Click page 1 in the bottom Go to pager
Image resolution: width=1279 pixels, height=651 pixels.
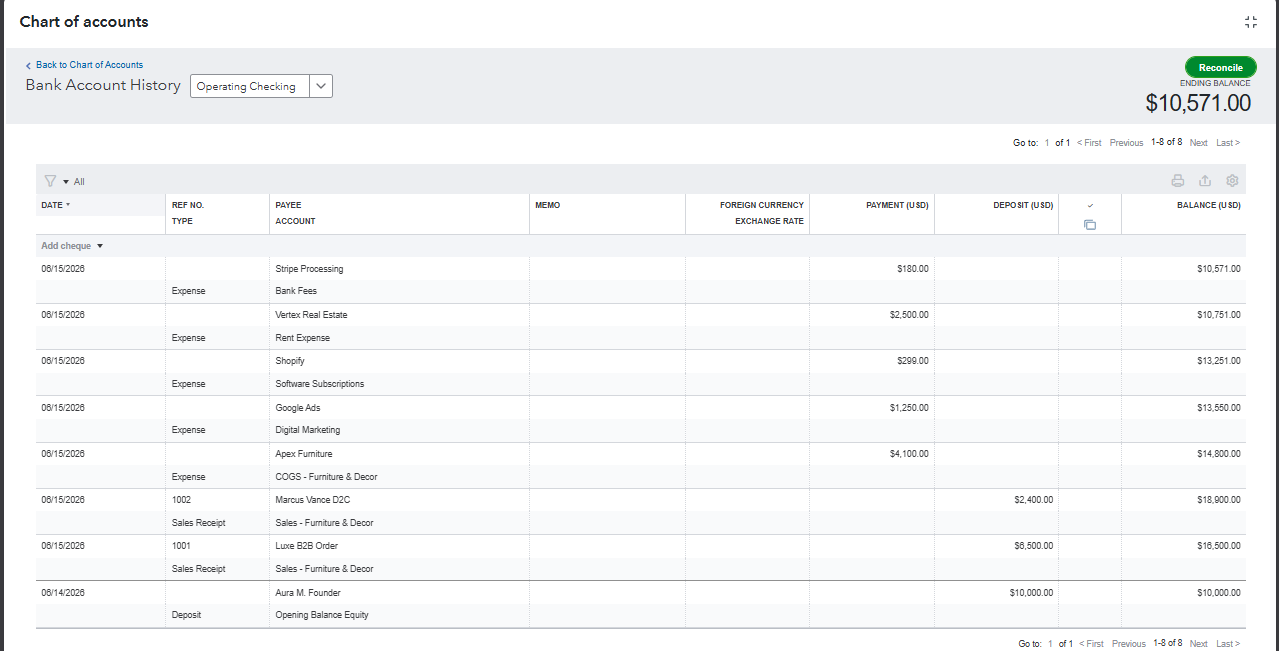click(x=1050, y=644)
